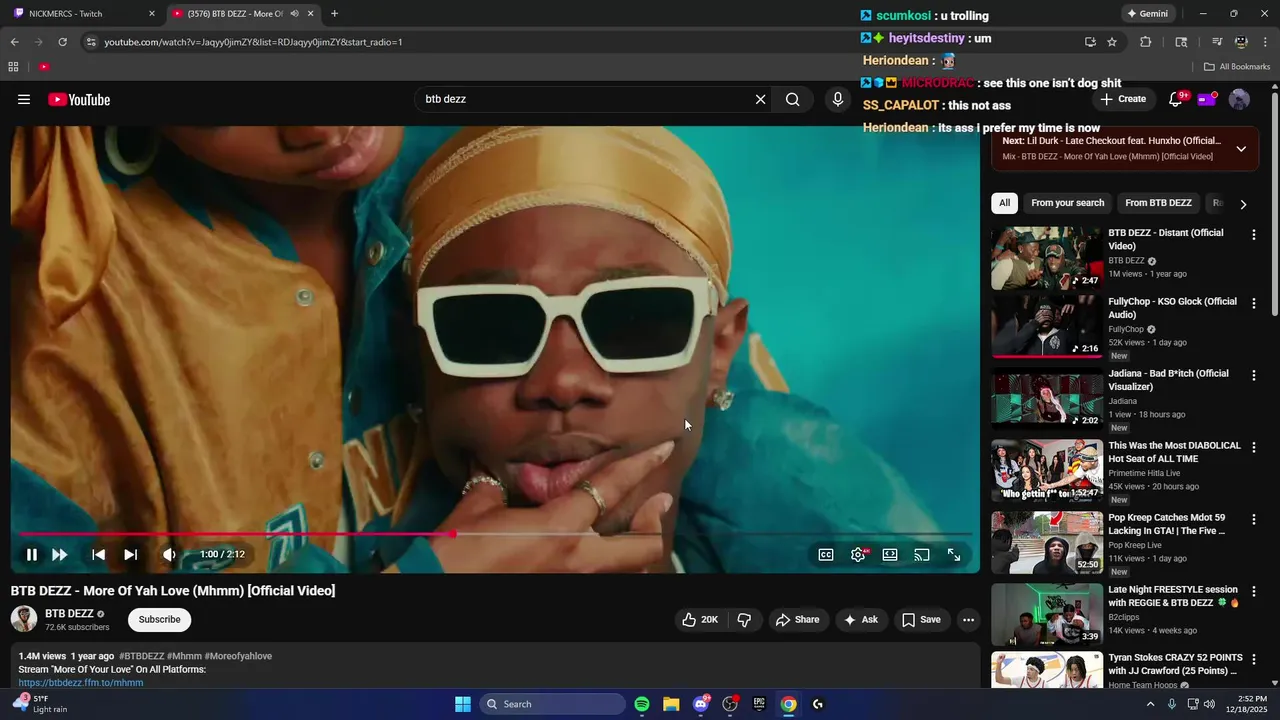Open Chrome extensions puzzle icon

[x=1146, y=42]
